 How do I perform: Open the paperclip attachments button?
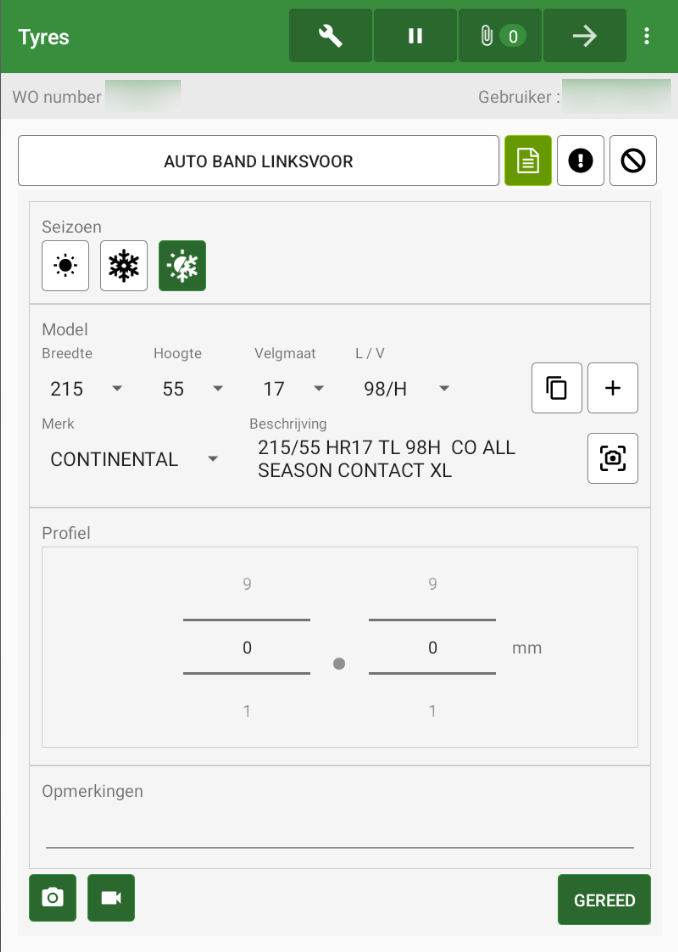tap(500, 36)
